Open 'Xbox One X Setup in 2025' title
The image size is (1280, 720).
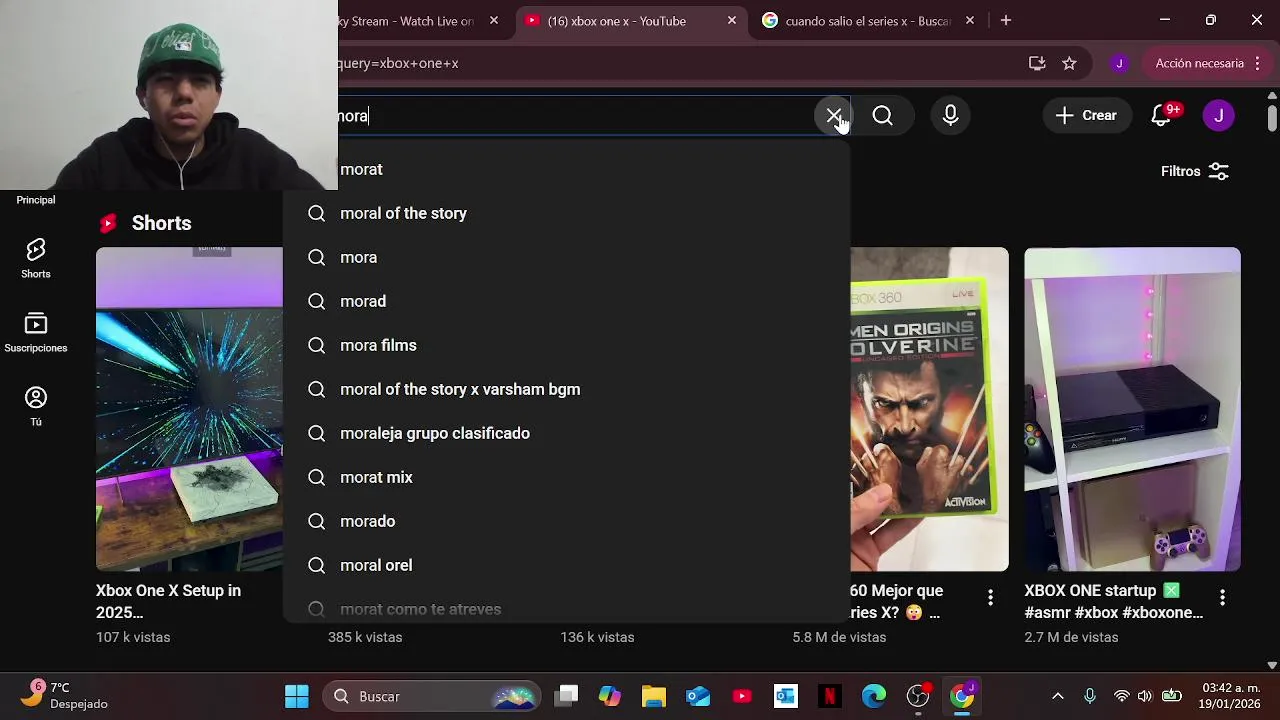[168, 601]
